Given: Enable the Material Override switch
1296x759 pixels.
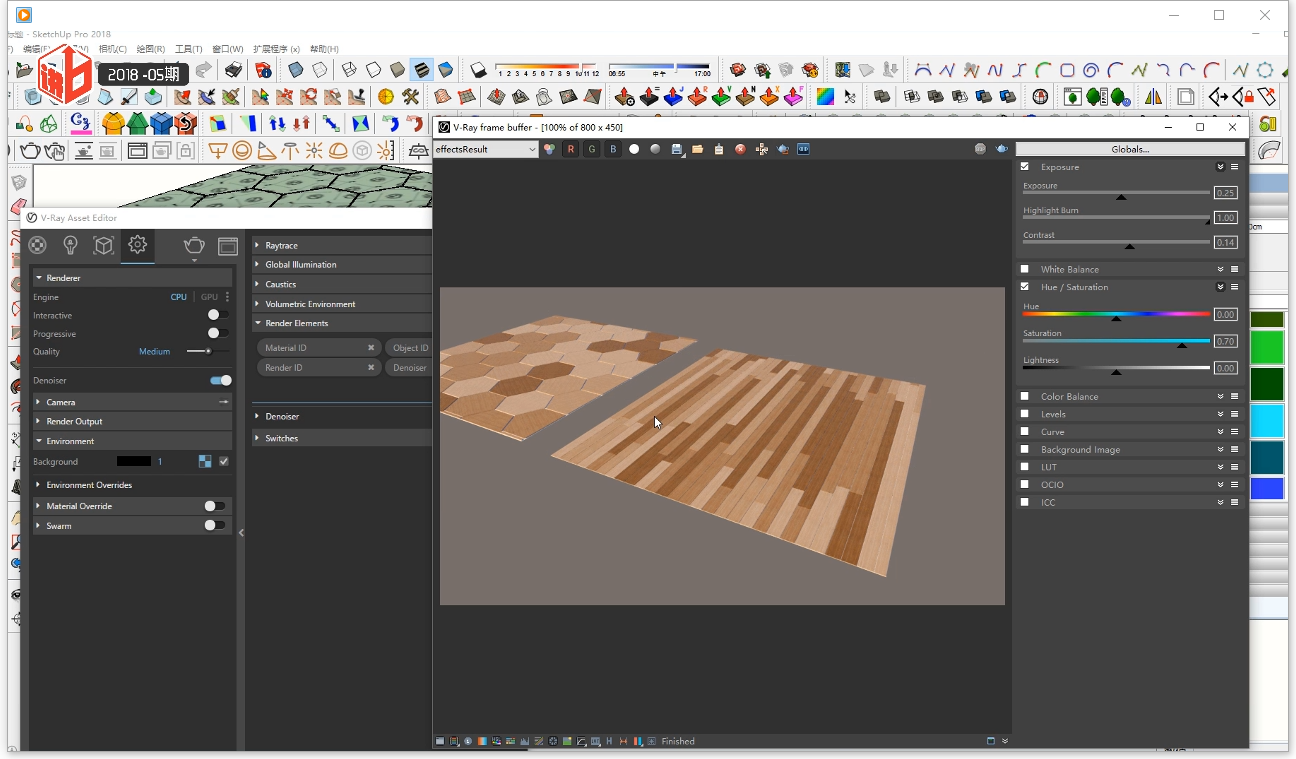Looking at the screenshot, I should (214, 506).
